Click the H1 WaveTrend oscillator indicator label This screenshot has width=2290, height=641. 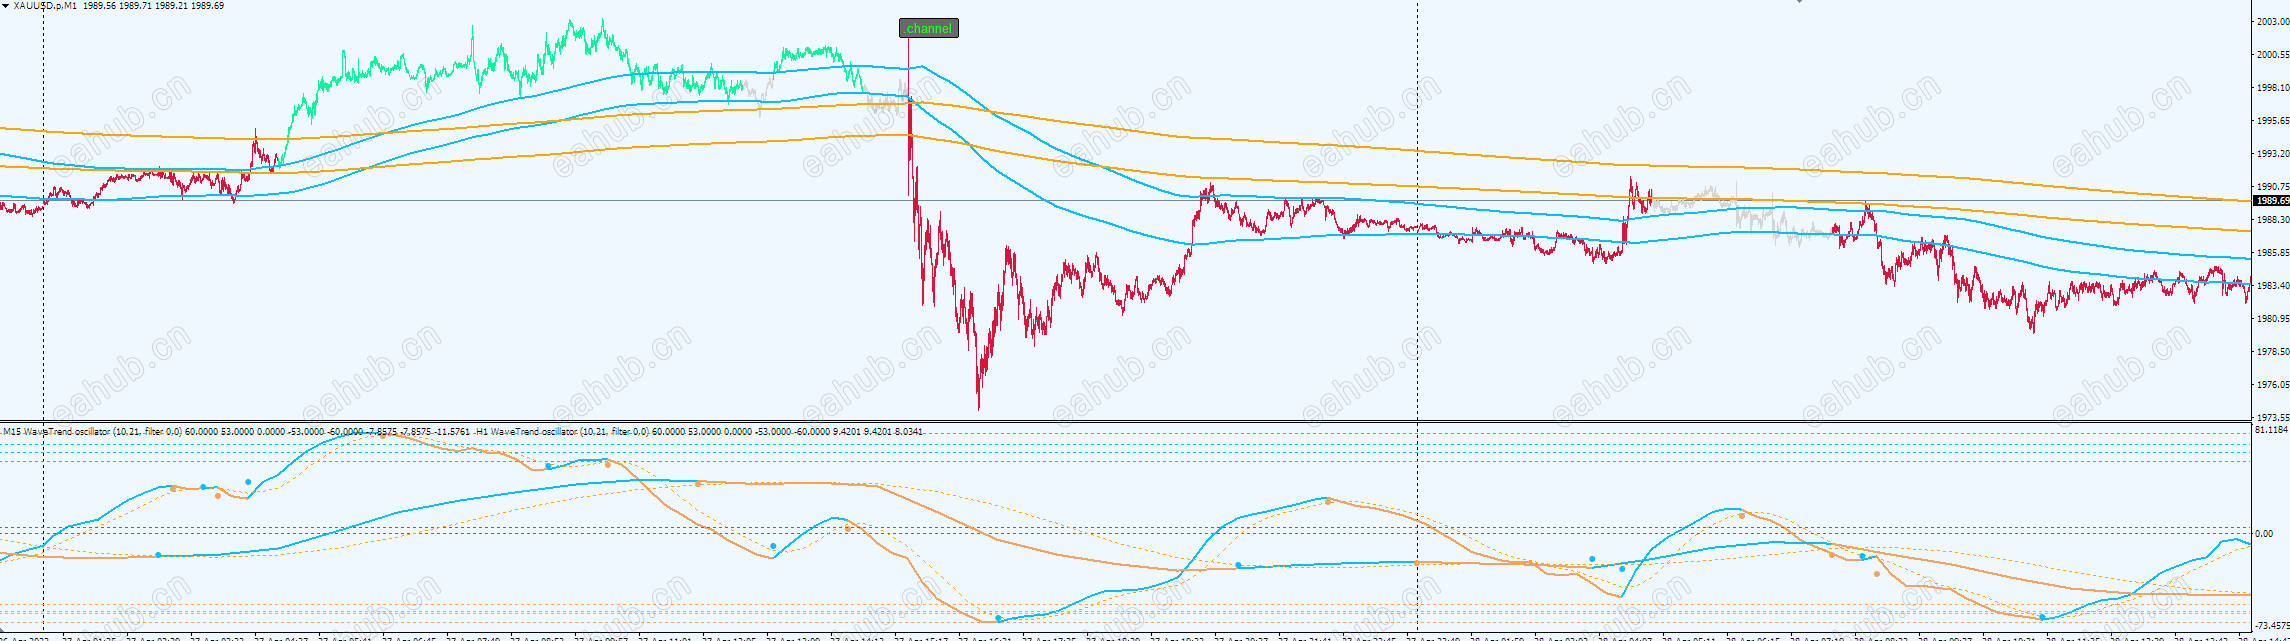(x=699, y=432)
